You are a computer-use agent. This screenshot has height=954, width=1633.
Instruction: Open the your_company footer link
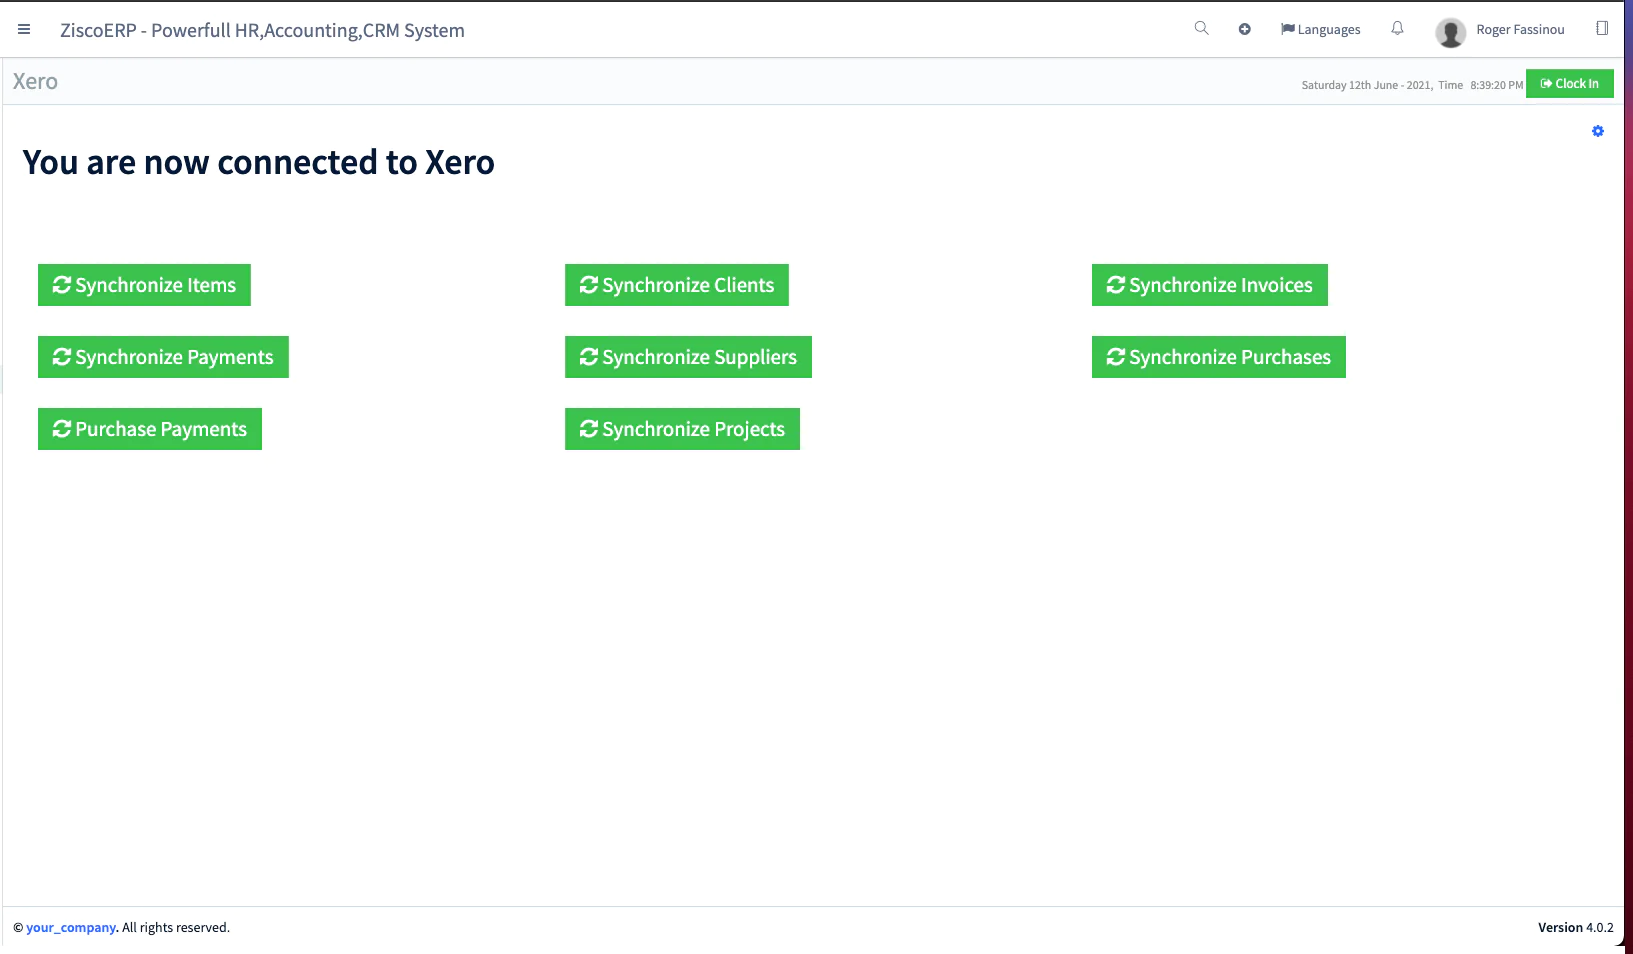[x=71, y=928]
